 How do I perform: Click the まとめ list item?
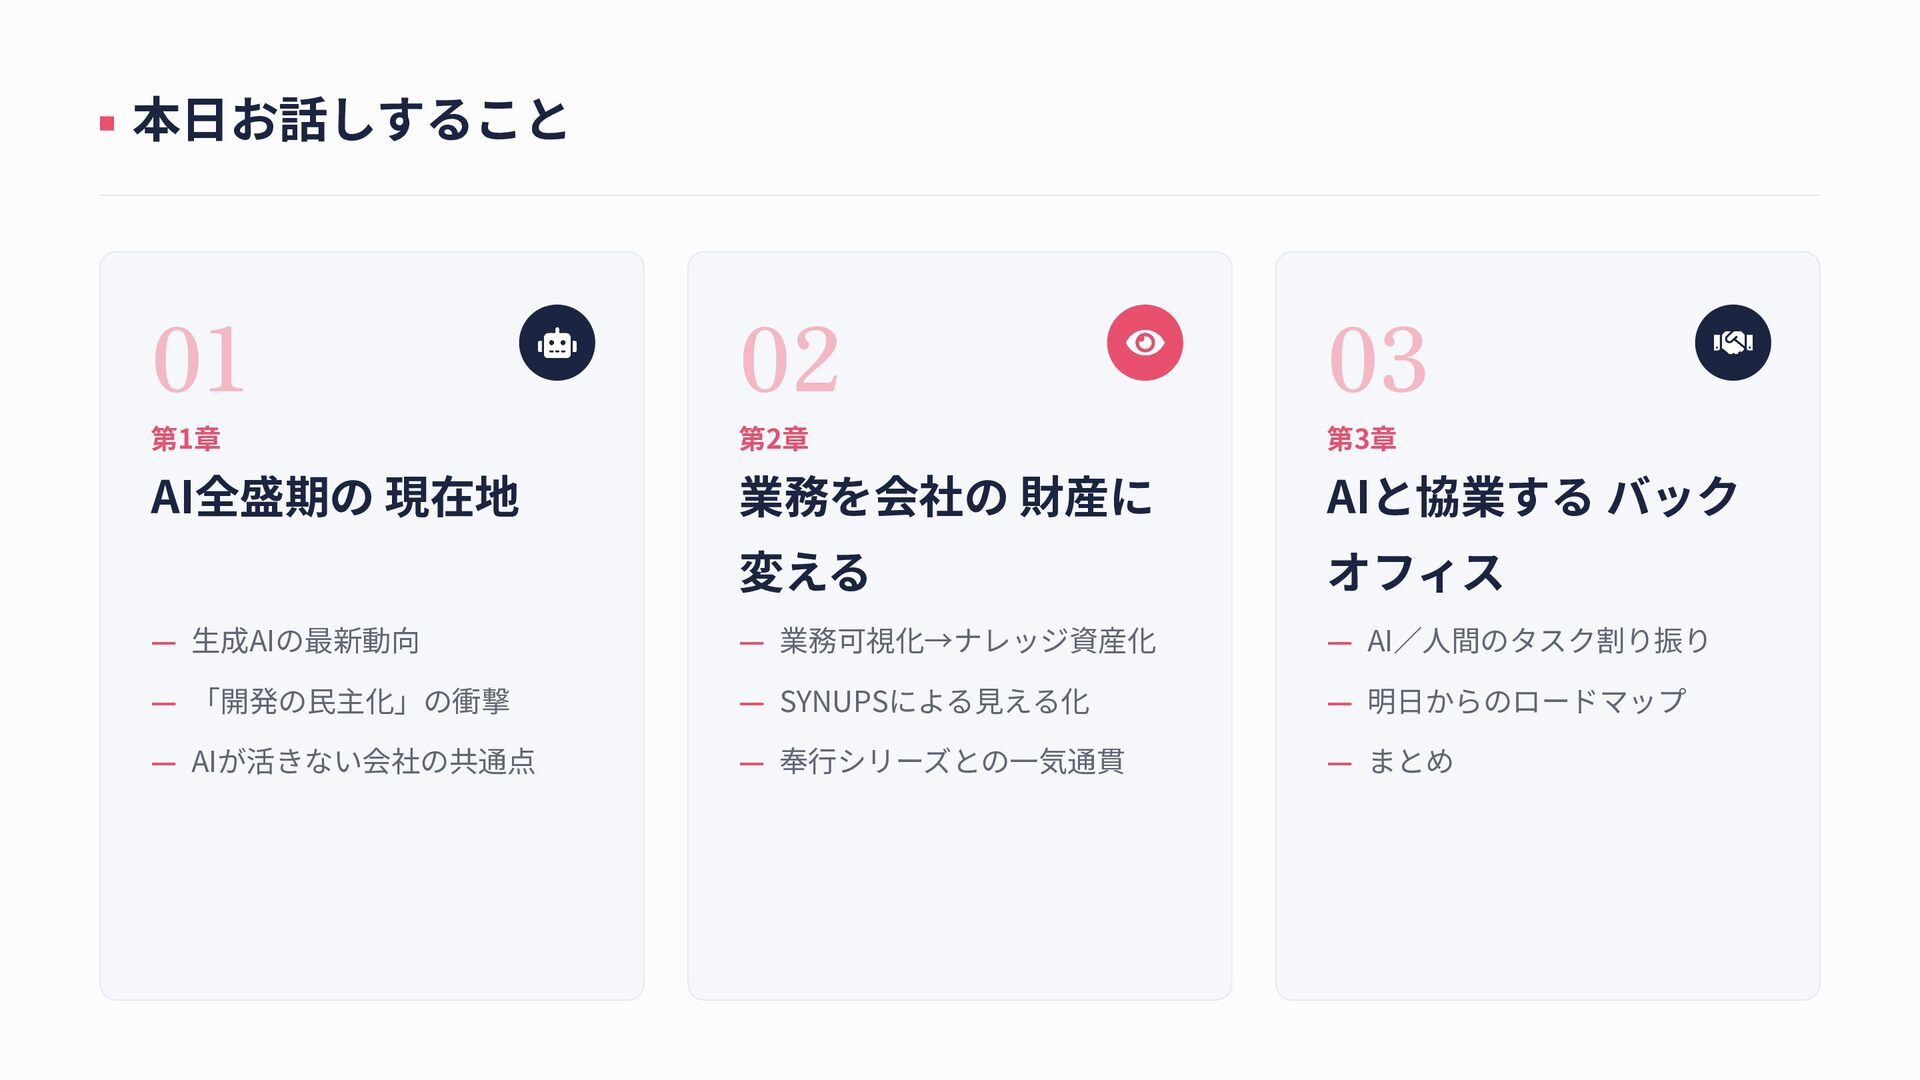pos(1410,762)
